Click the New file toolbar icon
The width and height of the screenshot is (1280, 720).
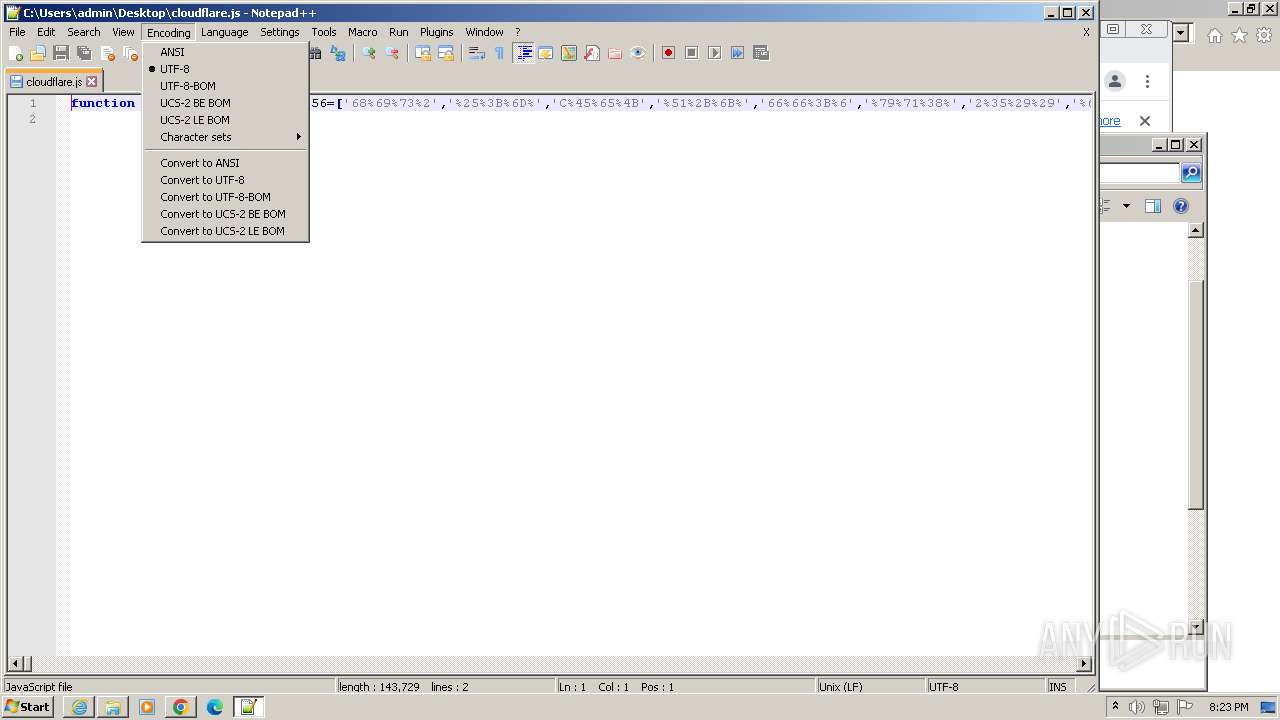click(15, 53)
